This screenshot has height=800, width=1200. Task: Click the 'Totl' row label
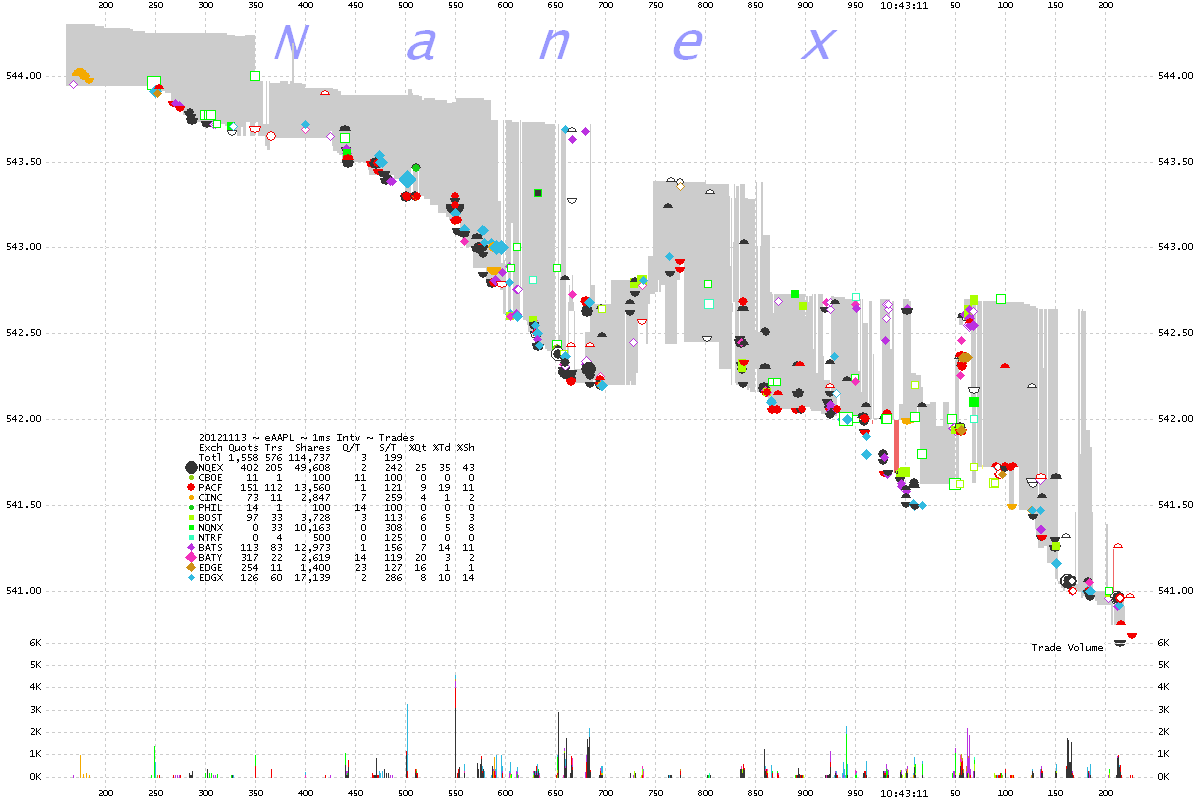click(x=210, y=457)
